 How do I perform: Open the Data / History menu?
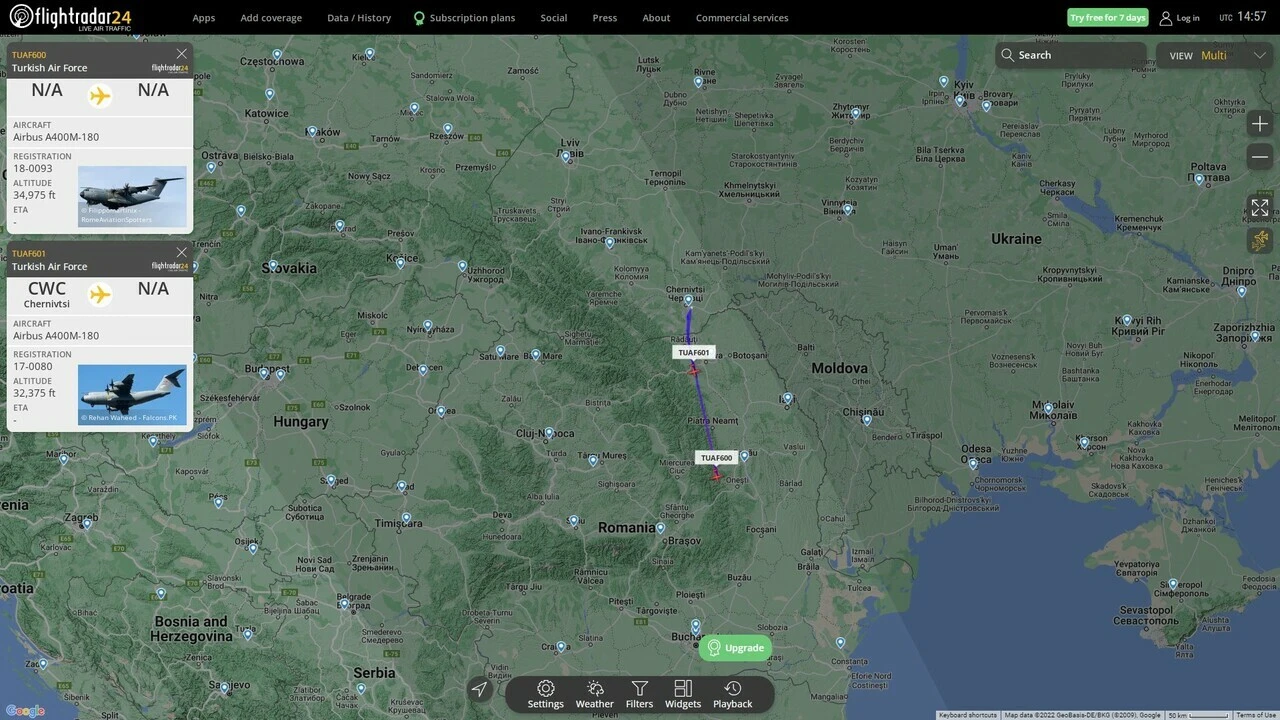tap(359, 18)
